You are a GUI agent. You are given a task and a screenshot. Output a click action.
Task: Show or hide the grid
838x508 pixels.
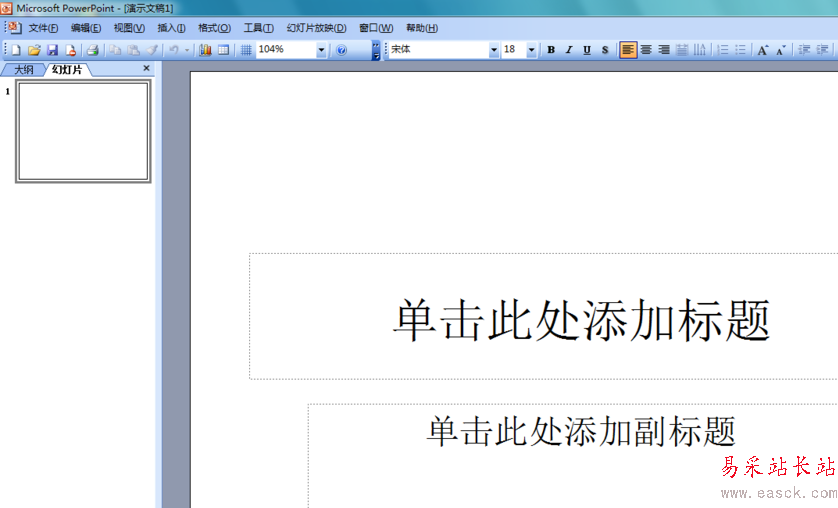click(246, 50)
